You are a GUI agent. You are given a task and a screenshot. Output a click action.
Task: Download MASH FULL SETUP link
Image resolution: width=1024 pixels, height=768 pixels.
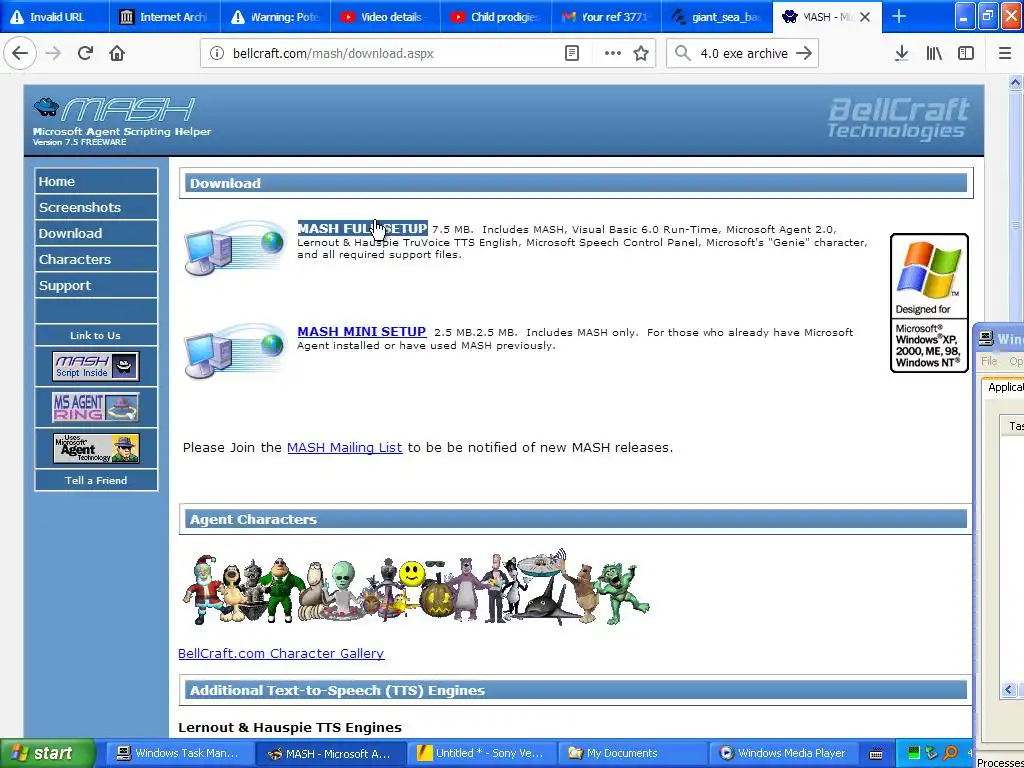362,229
